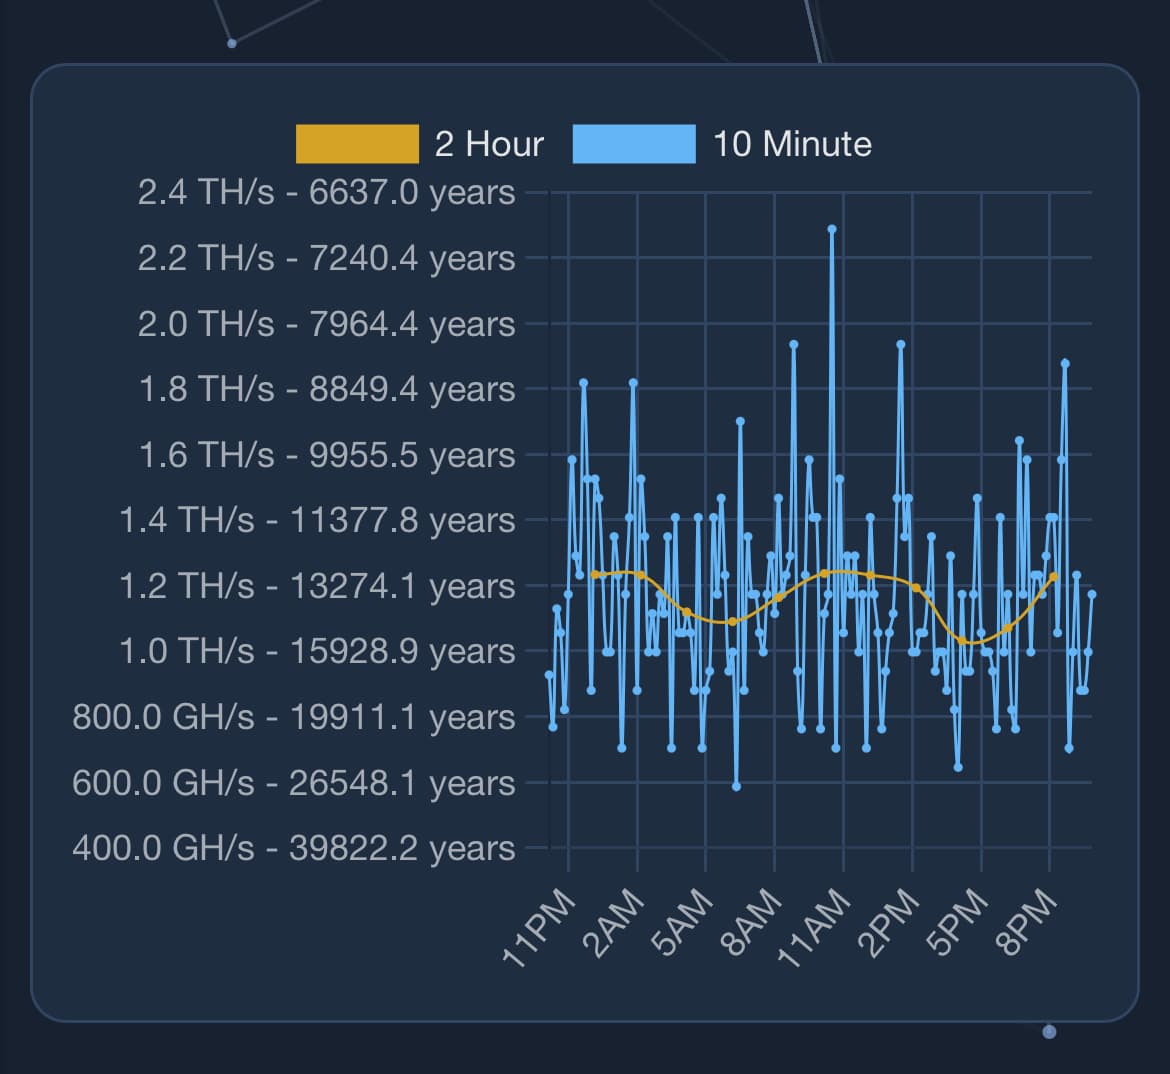Select '800.0 GH/s - 19911.1 years' axis label

point(294,716)
